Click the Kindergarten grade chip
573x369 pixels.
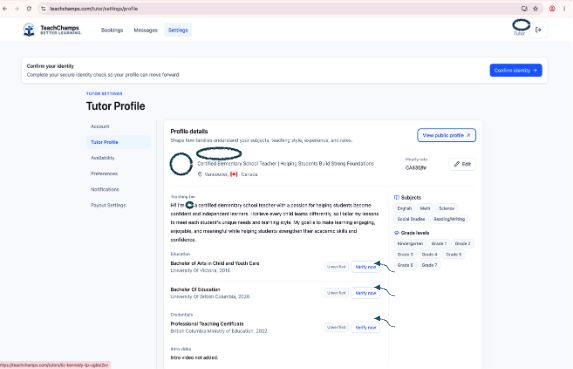point(410,243)
